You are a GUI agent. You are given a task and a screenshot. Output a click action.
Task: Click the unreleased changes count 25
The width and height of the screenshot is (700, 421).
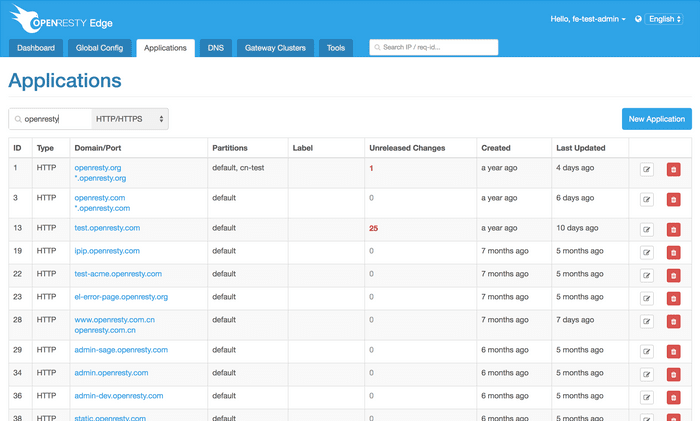pos(373,228)
